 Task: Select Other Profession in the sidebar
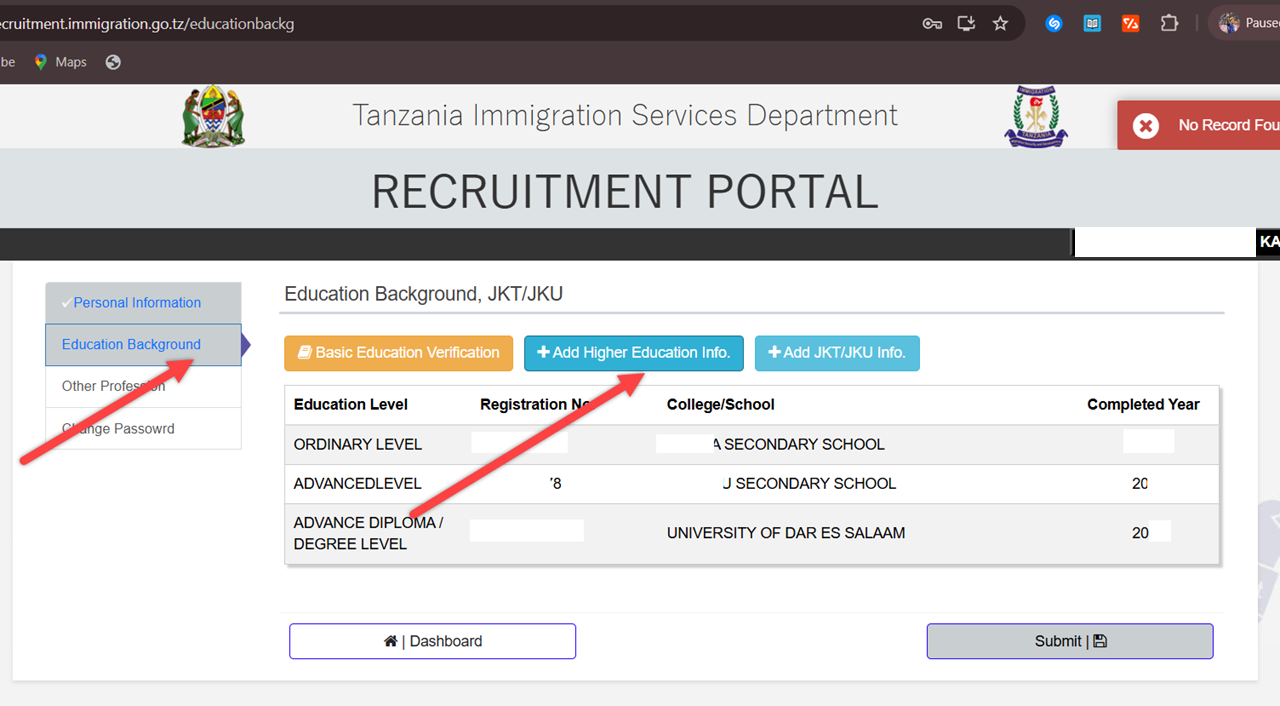click(113, 386)
